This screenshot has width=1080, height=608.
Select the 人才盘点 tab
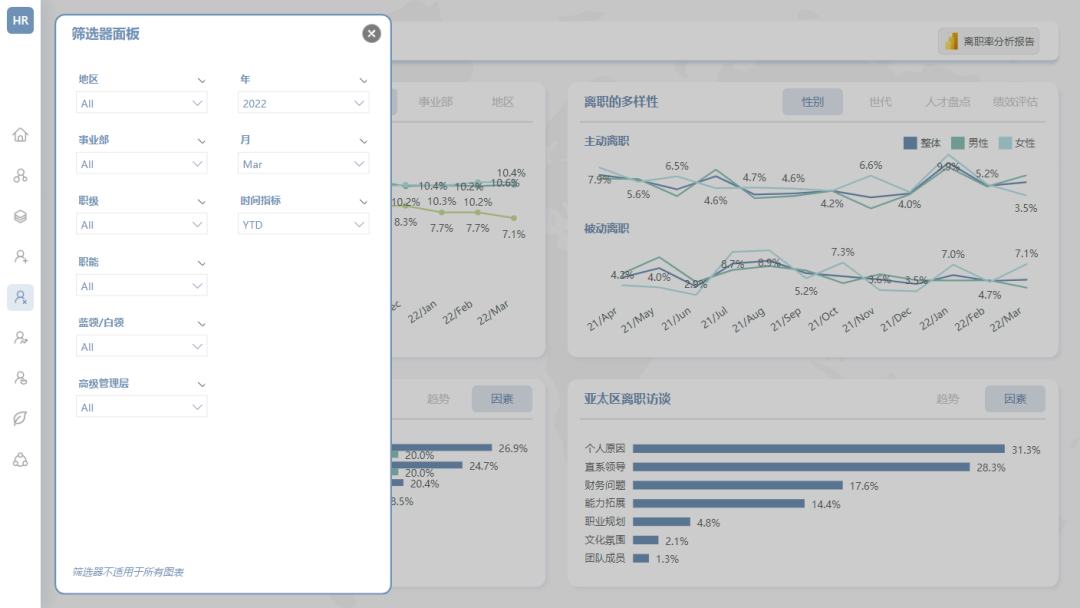[x=947, y=102]
